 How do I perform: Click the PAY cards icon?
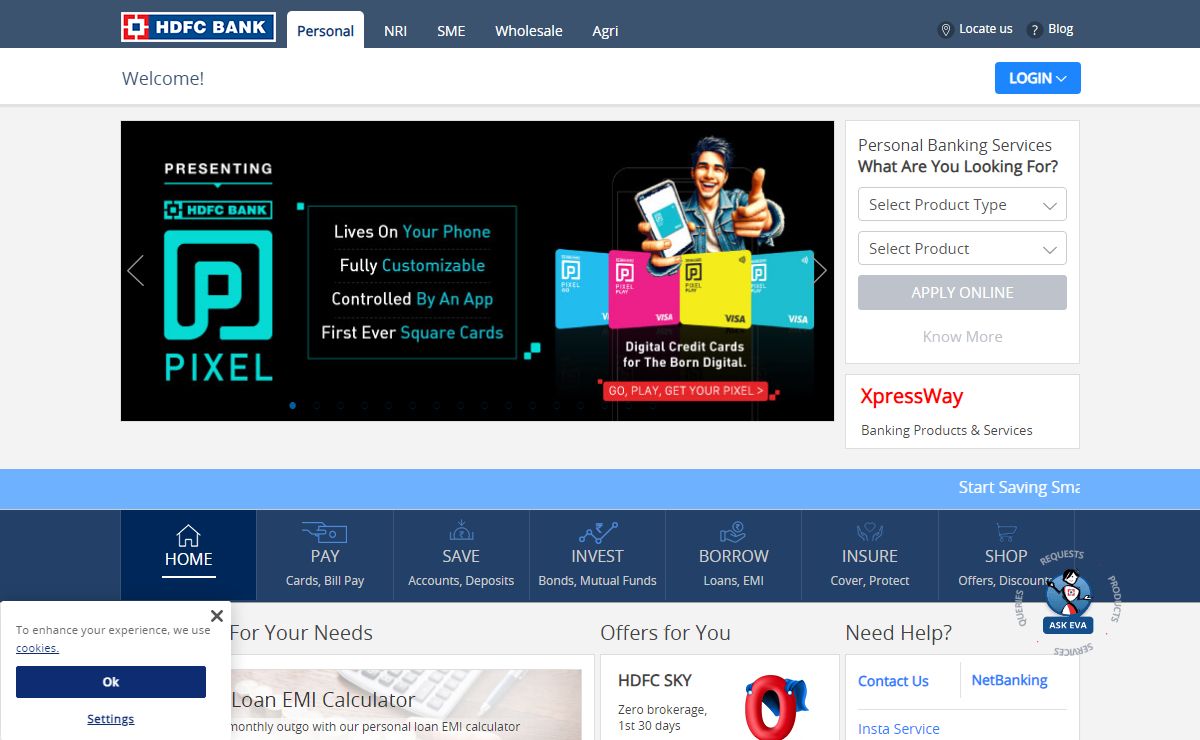point(324,532)
